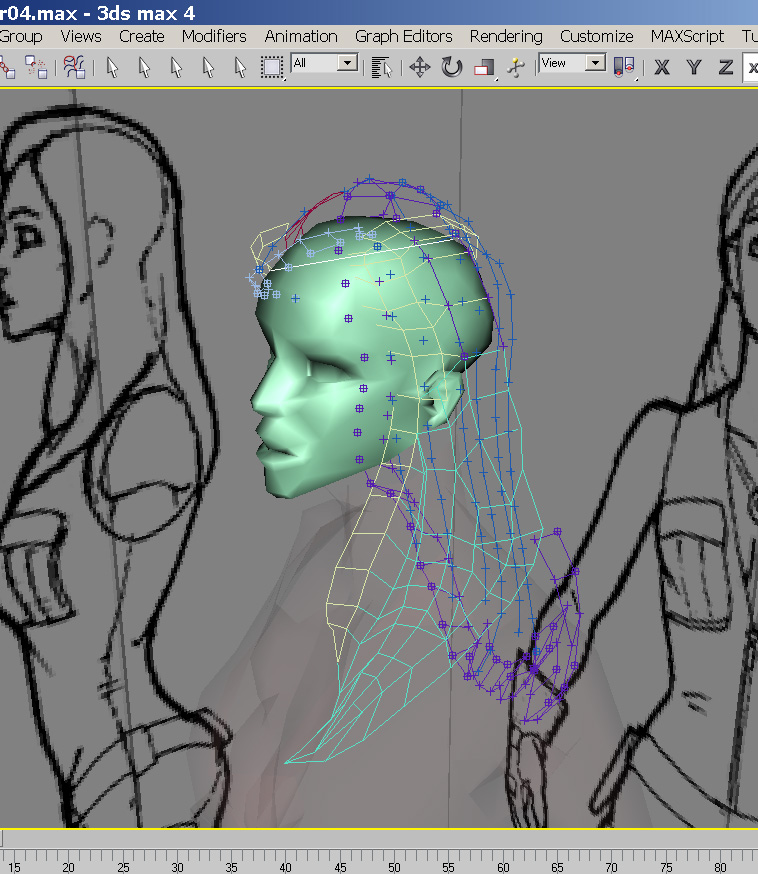The height and width of the screenshot is (874, 758).
Task: Click the Bind to Space Warp icon
Action: coord(73,67)
